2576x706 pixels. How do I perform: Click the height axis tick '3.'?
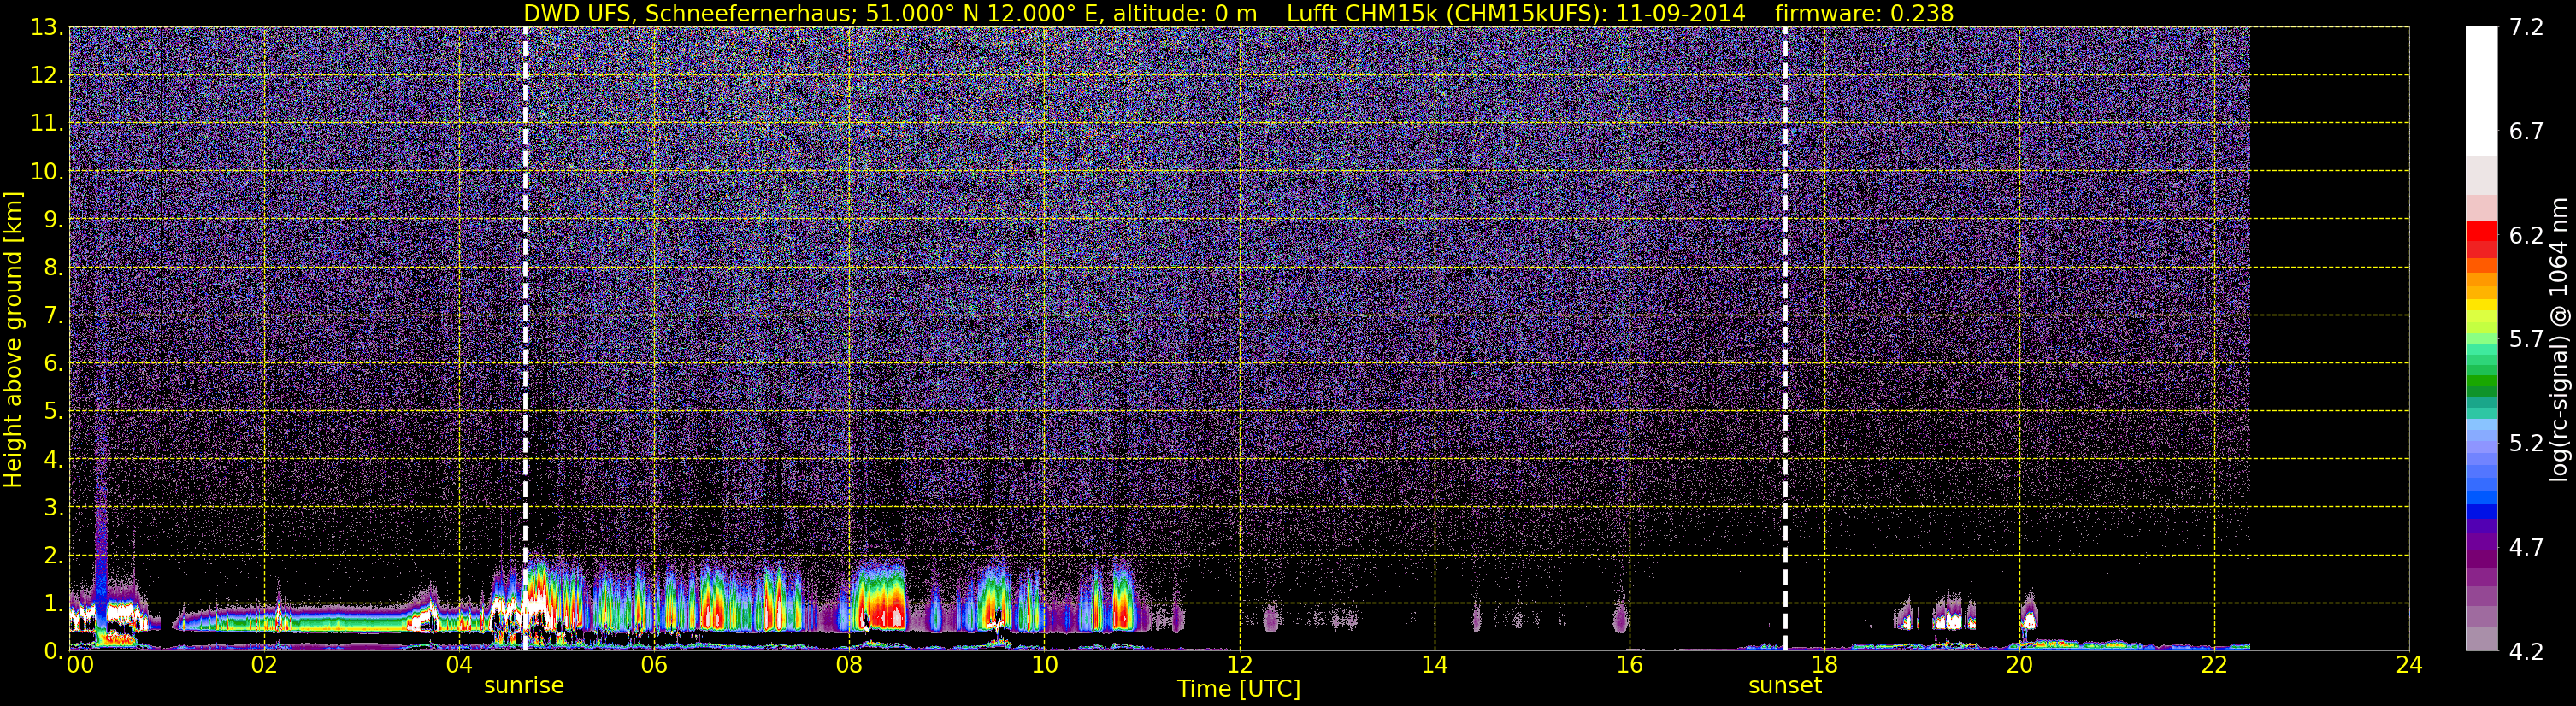coord(52,508)
